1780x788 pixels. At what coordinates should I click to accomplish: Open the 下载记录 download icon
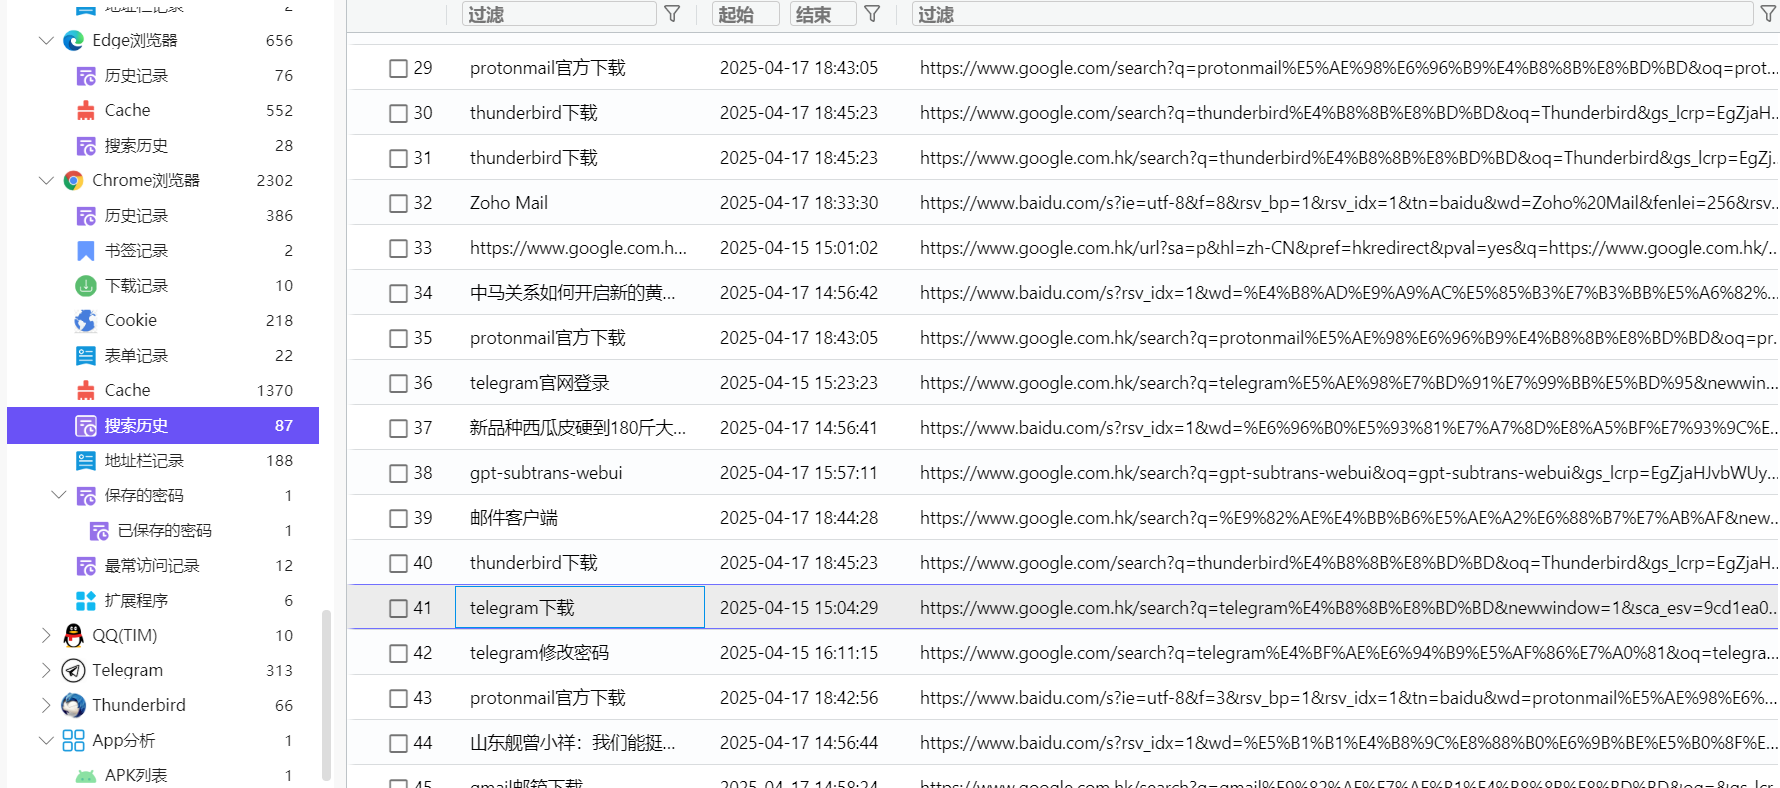point(86,286)
